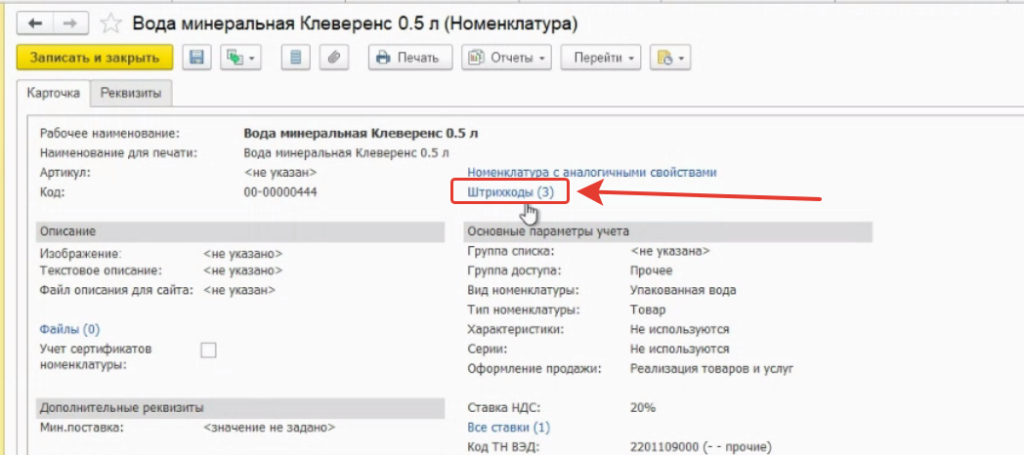Open the Штрихкоды (3) link
This screenshot has width=1024, height=455.
[x=511, y=193]
